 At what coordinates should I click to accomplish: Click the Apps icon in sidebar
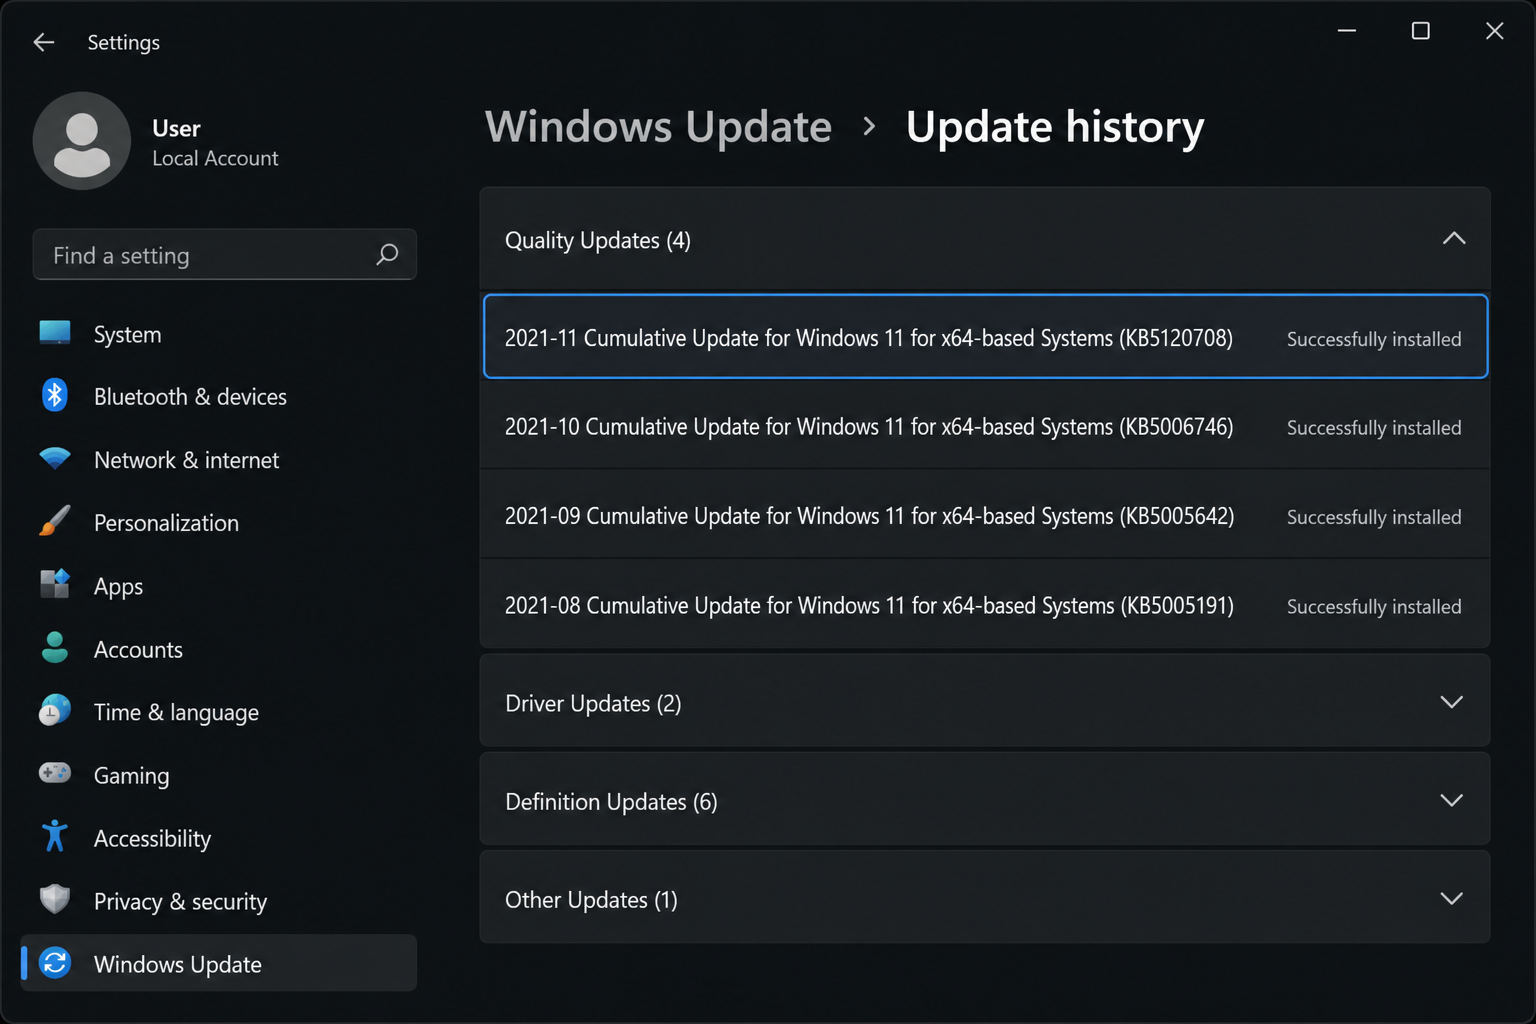[55, 584]
